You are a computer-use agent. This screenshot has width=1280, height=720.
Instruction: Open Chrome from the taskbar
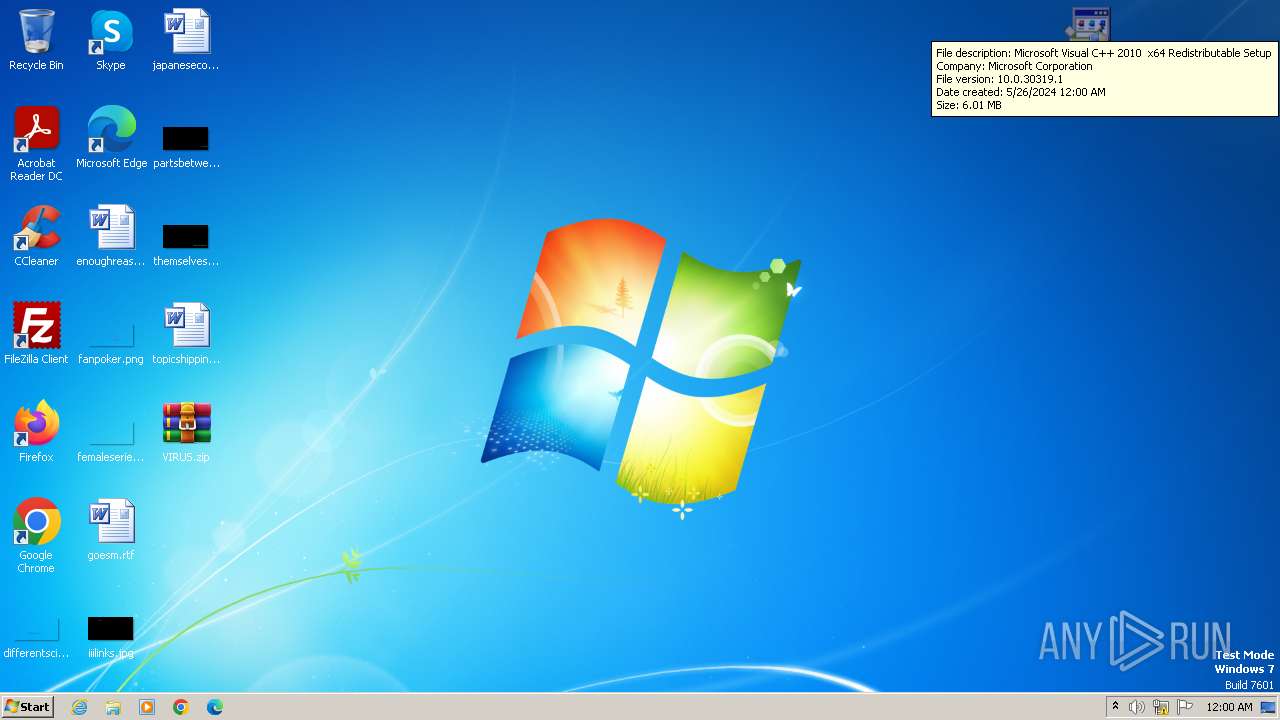(181, 707)
